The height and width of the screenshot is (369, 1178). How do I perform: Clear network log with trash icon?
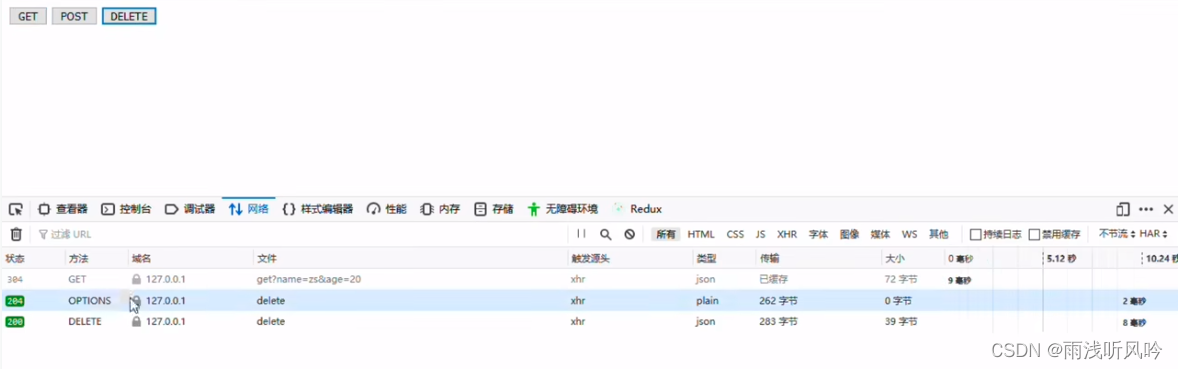click(x=16, y=234)
